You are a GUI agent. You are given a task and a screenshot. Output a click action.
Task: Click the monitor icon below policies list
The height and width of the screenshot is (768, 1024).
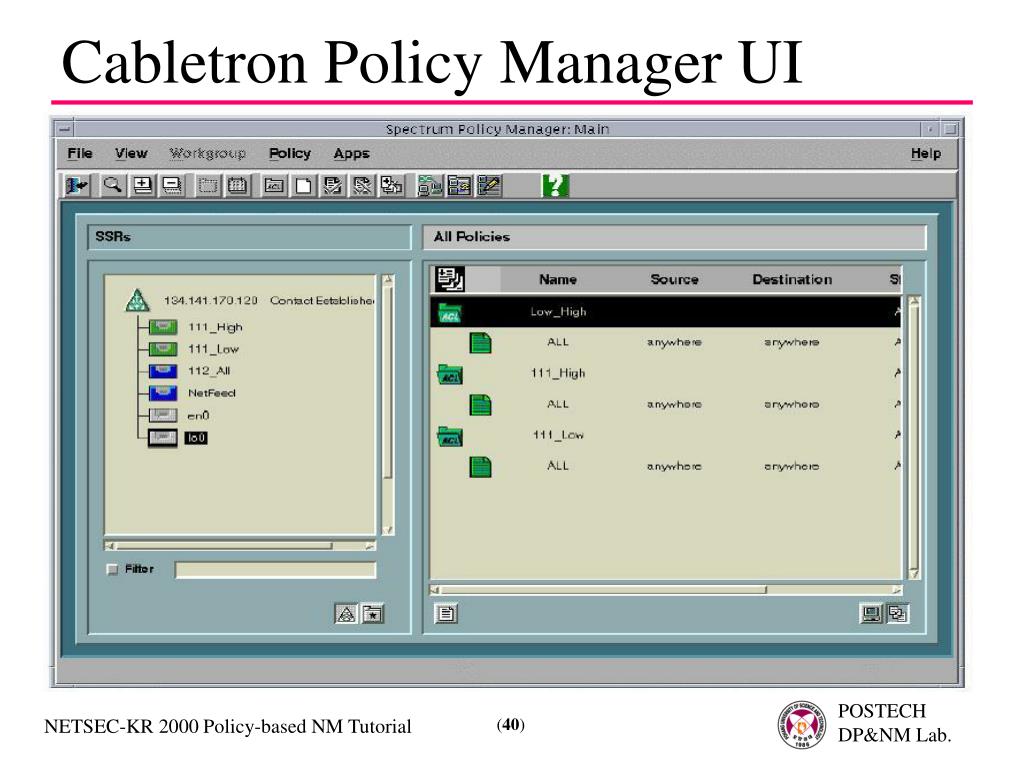[x=871, y=614]
